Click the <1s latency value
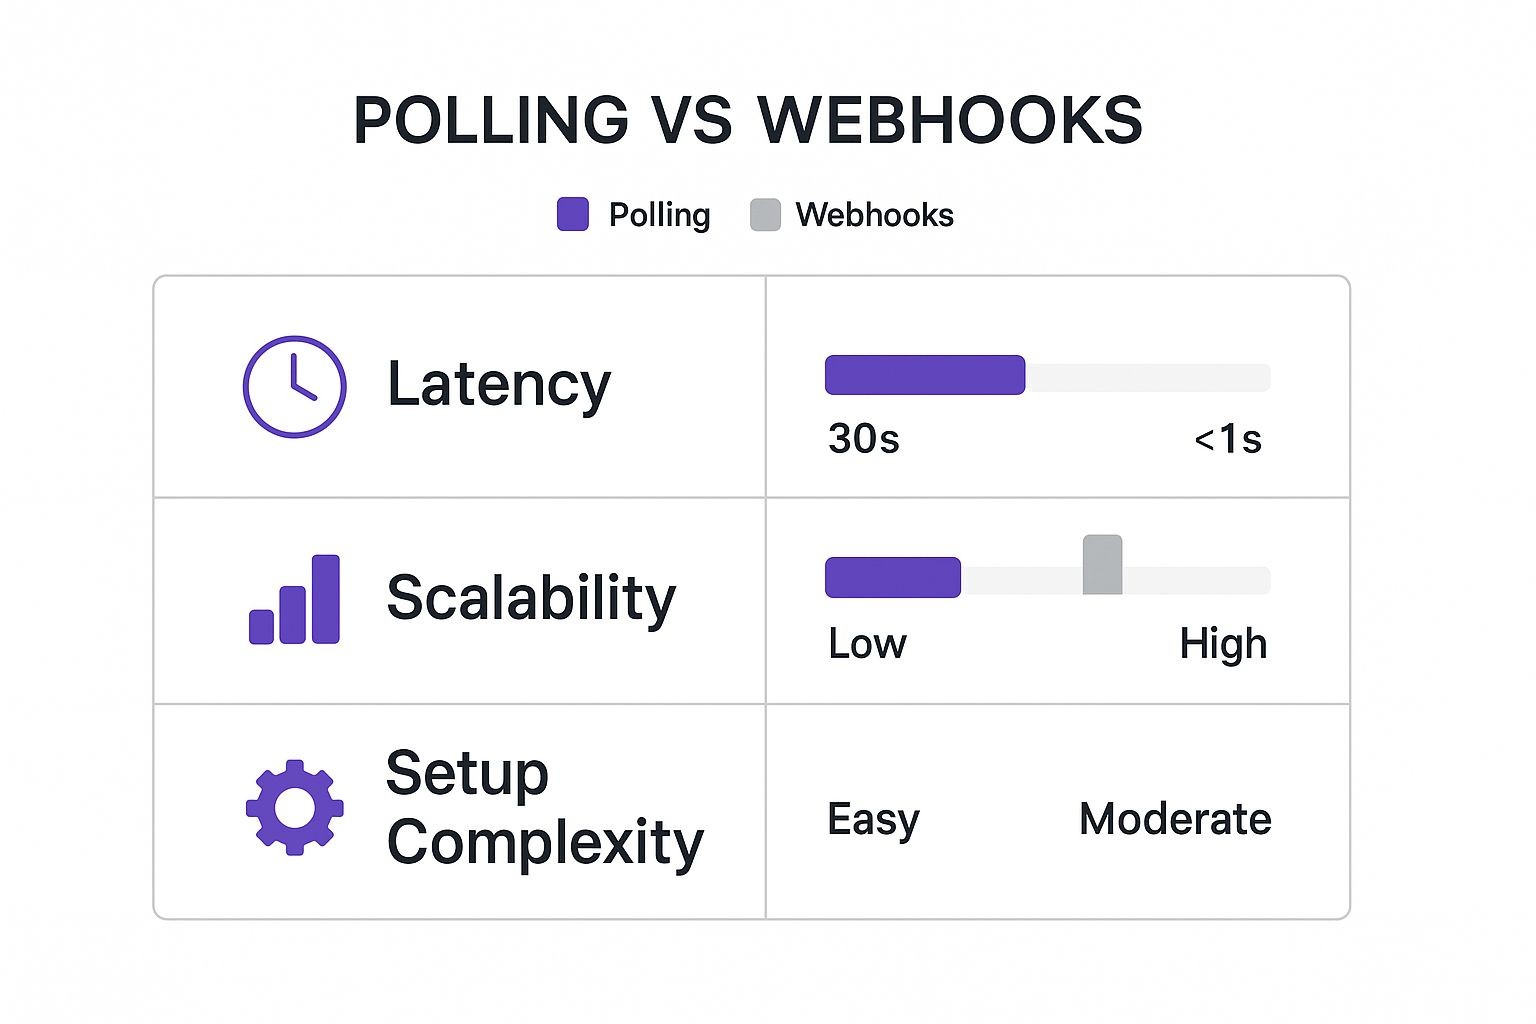This screenshot has height=1024, width=1536. pyautogui.click(x=1228, y=439)
